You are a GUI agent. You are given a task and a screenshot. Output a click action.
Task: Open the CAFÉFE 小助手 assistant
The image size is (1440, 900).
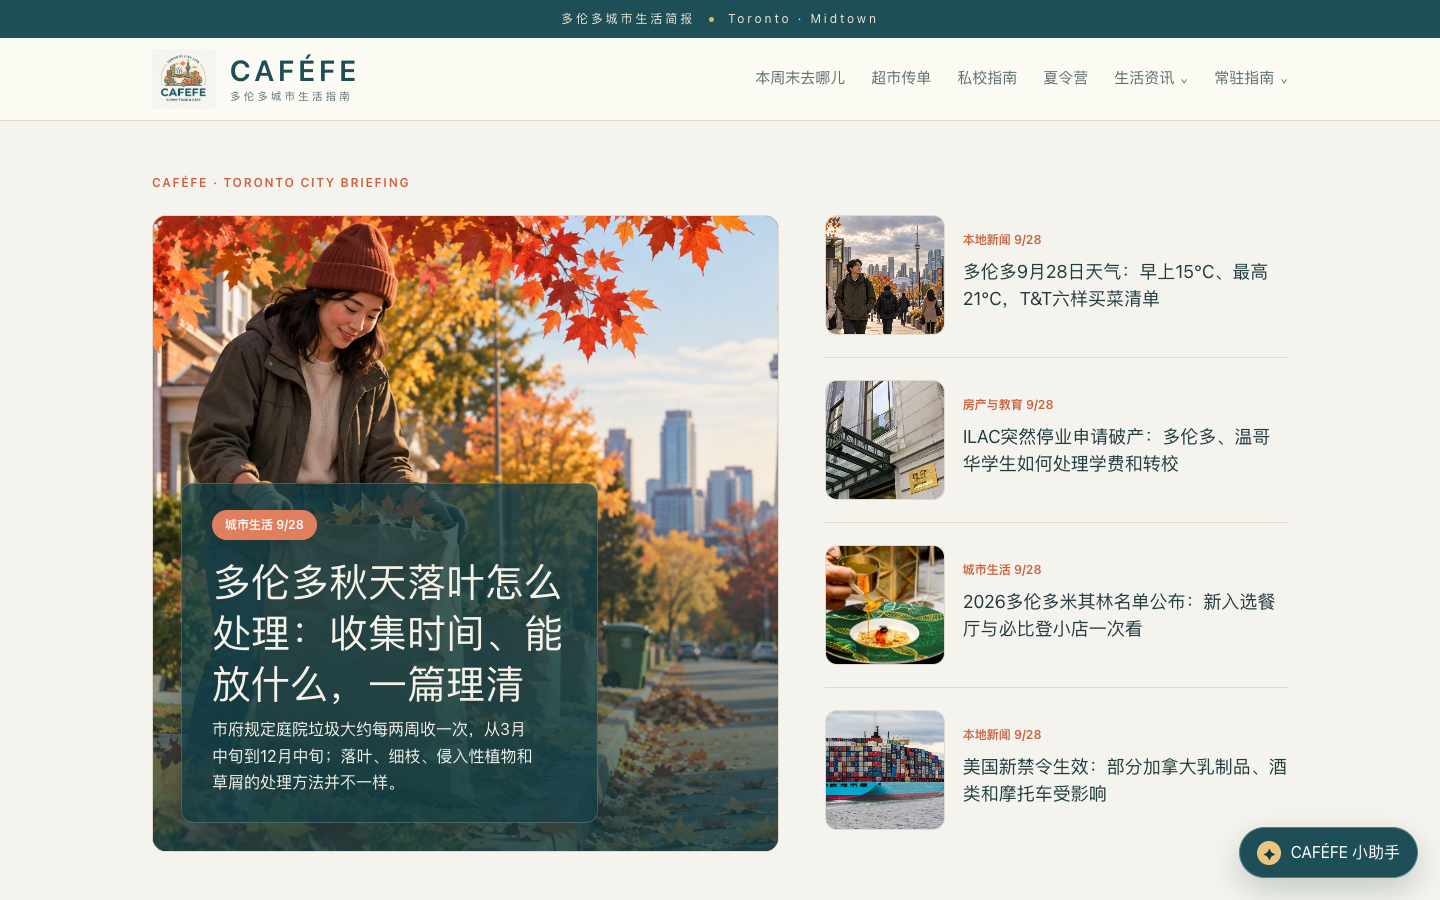1328,853
